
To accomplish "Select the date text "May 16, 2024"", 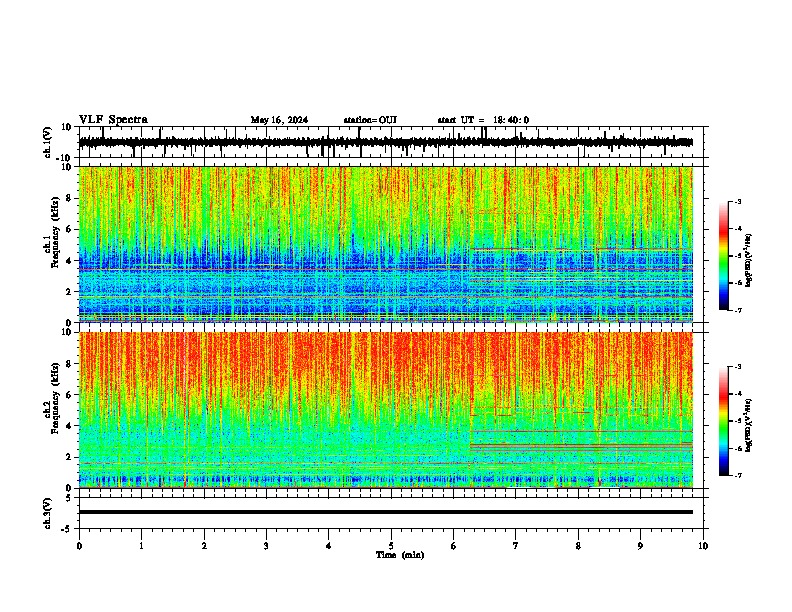I will 279,120.
